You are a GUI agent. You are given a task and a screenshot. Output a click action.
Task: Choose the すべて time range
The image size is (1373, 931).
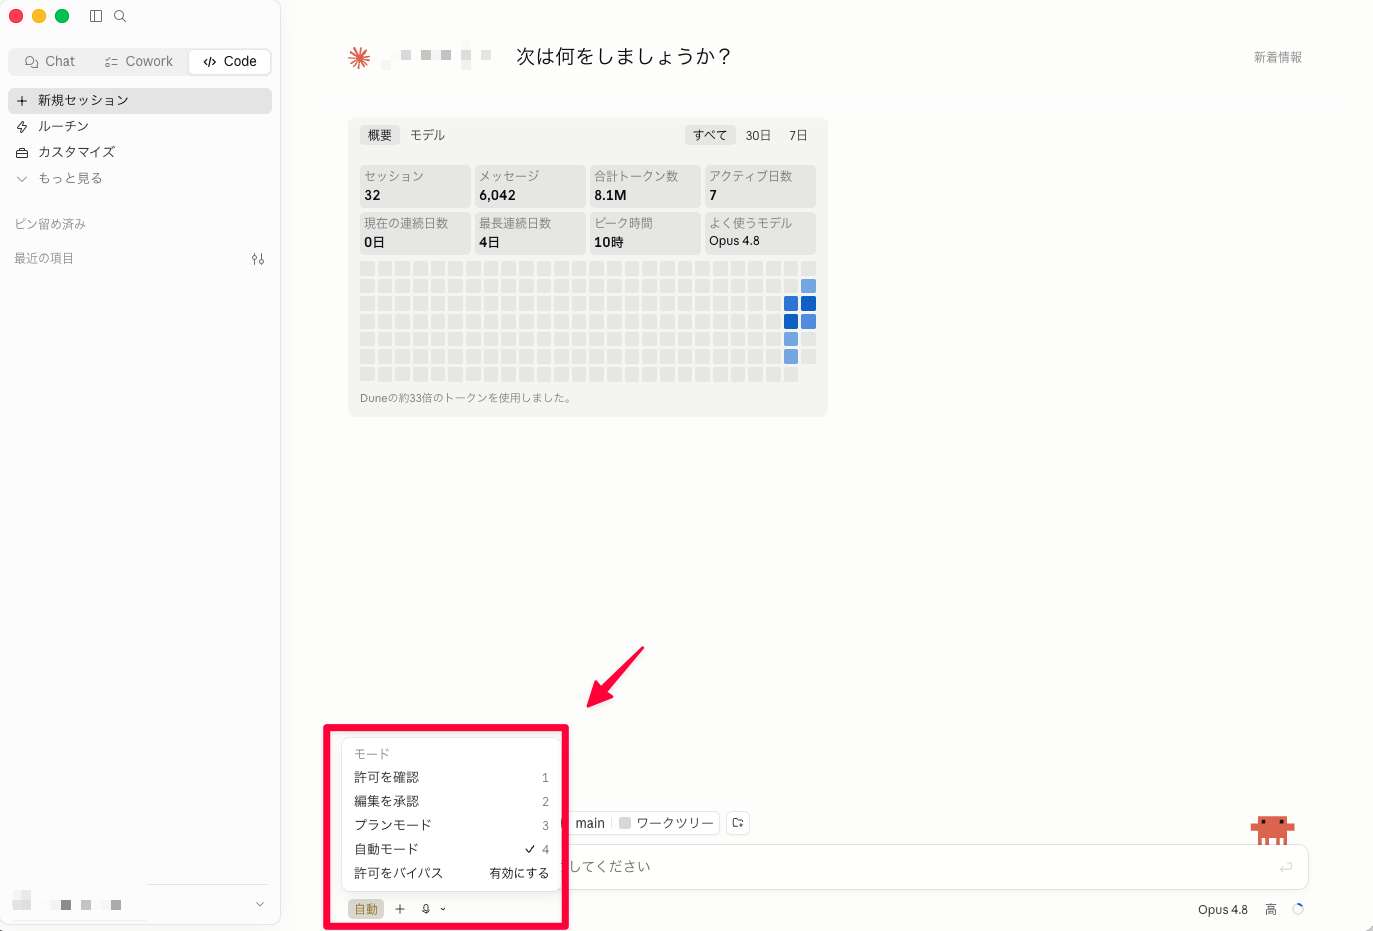pos(710,135)
